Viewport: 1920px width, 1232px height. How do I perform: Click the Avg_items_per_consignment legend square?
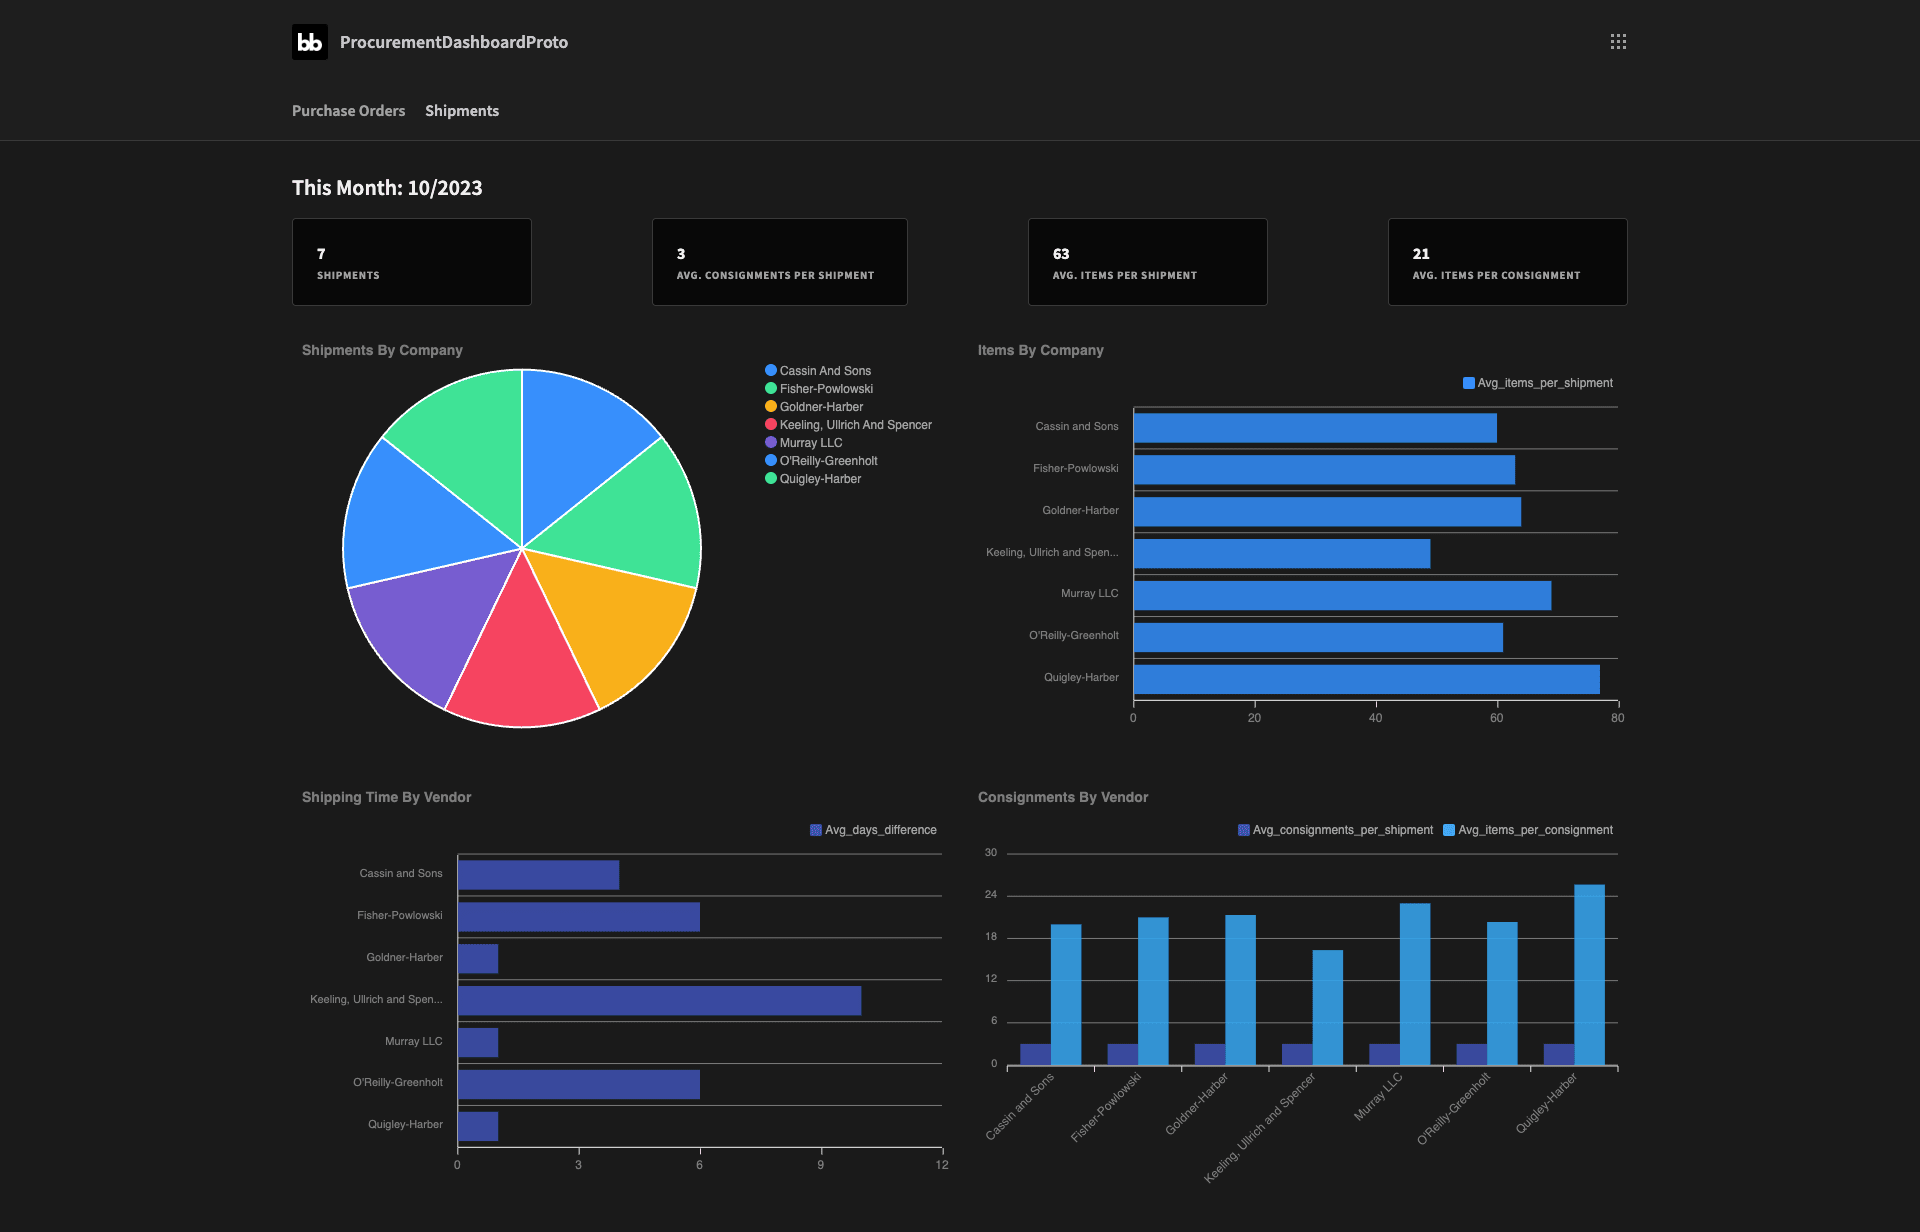(x=1449, y=830)
